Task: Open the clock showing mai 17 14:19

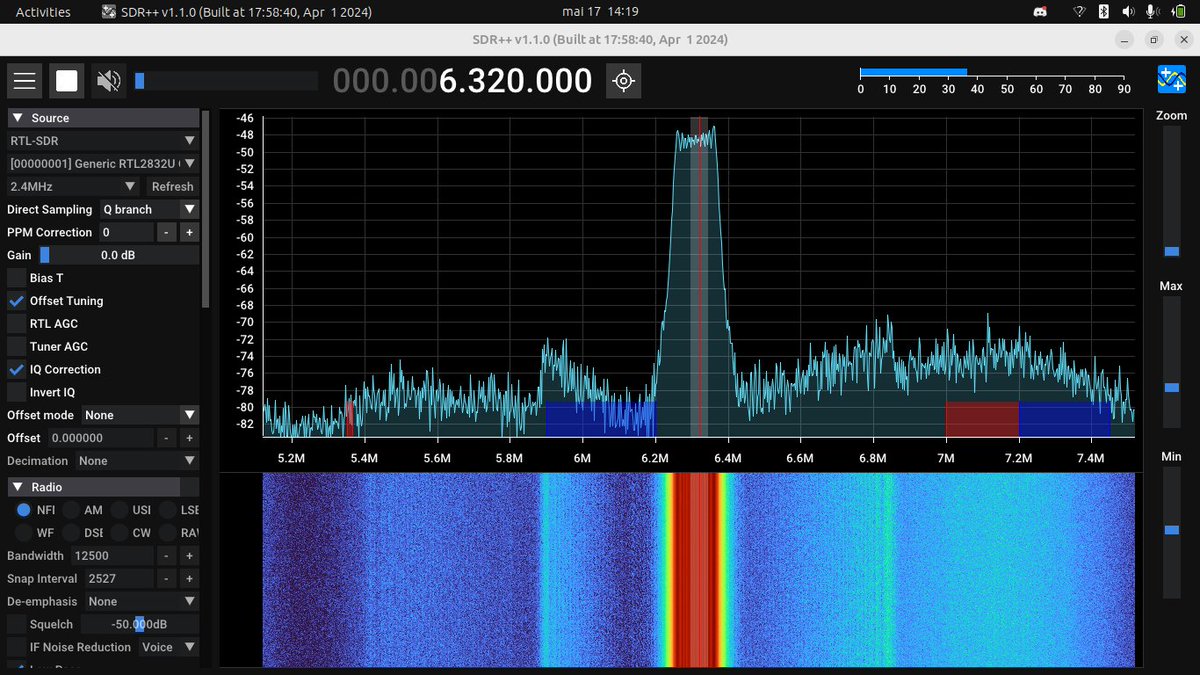Action: click(600, 12)
